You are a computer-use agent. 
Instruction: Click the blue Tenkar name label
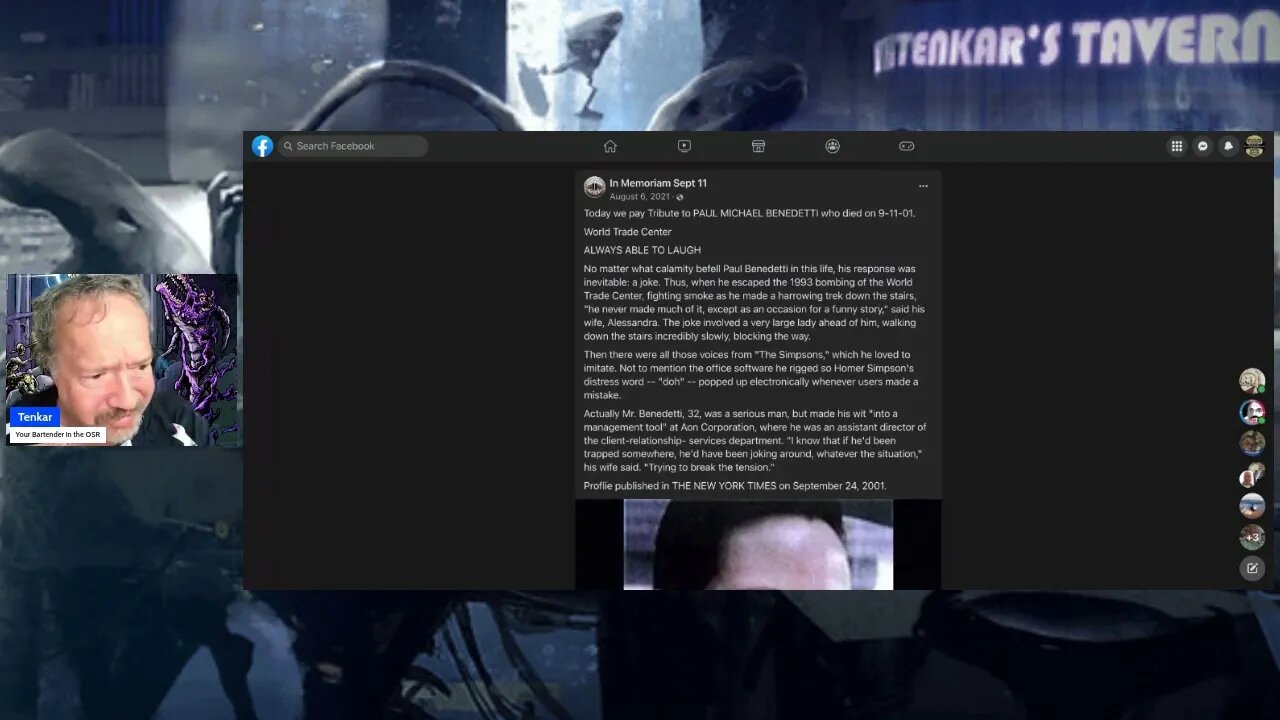pyautogui.click(x=35, y=417)
